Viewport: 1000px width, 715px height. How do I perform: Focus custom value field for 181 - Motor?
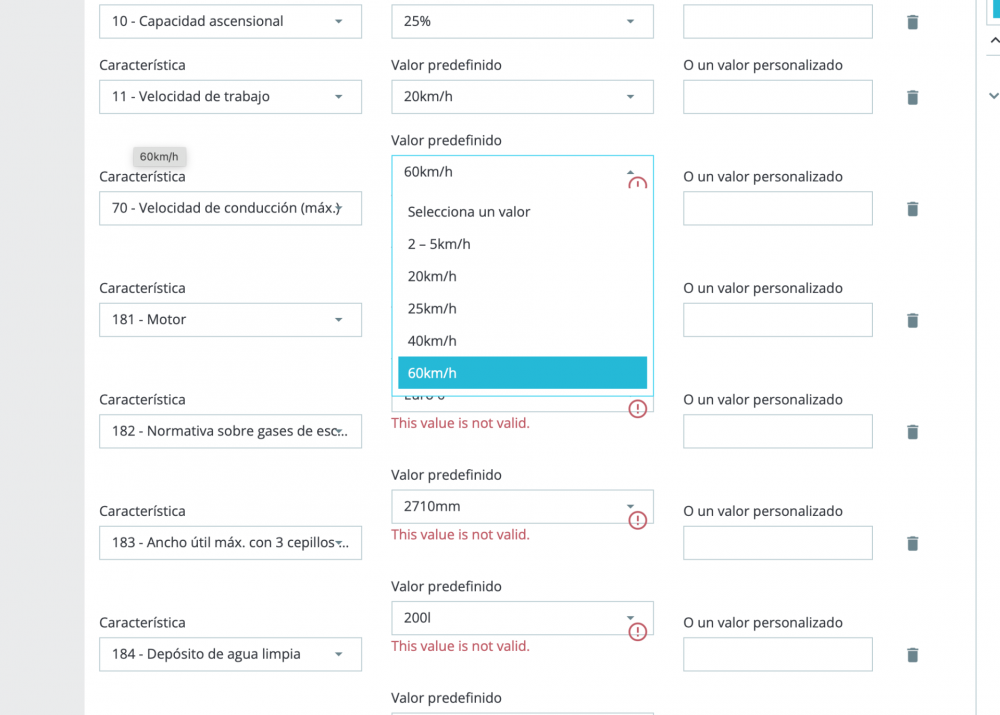pyautogui.click(x=777, y=320)
